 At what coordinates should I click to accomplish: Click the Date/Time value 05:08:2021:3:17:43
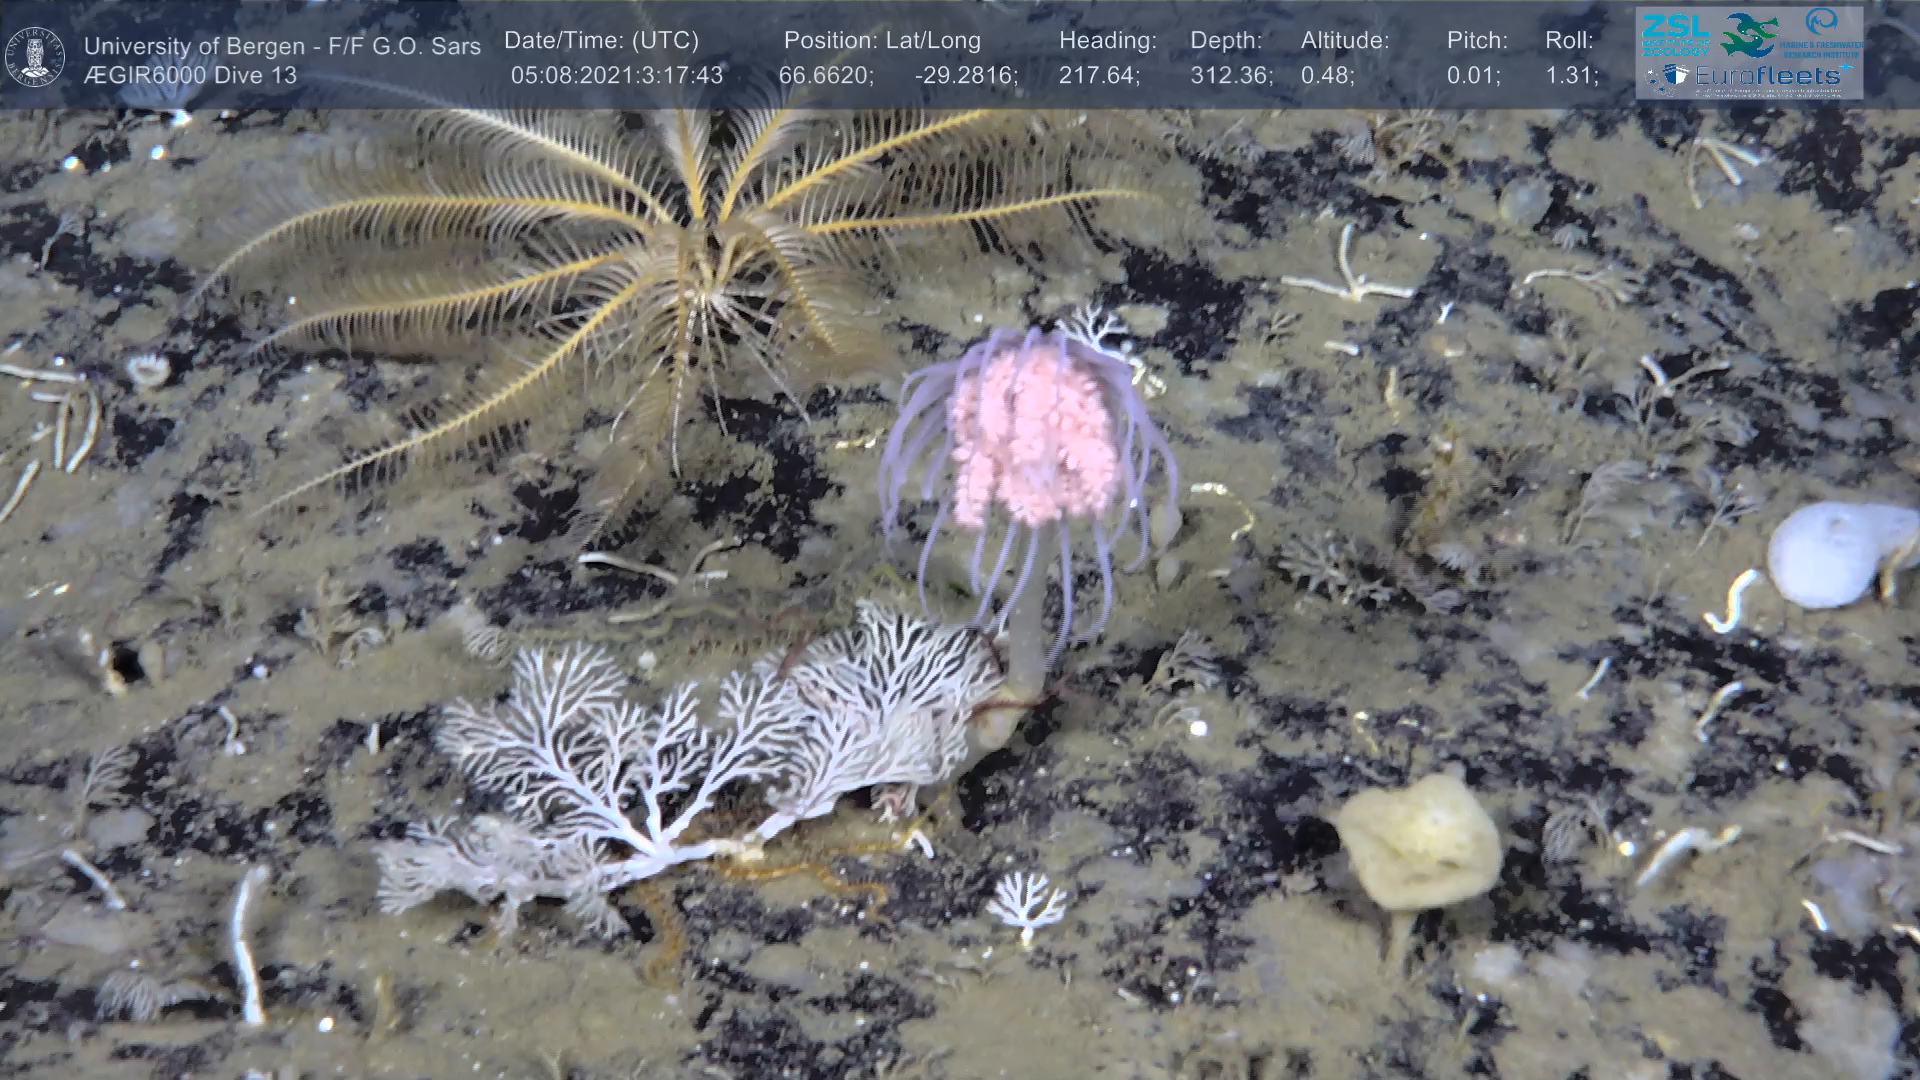(616, 75)
